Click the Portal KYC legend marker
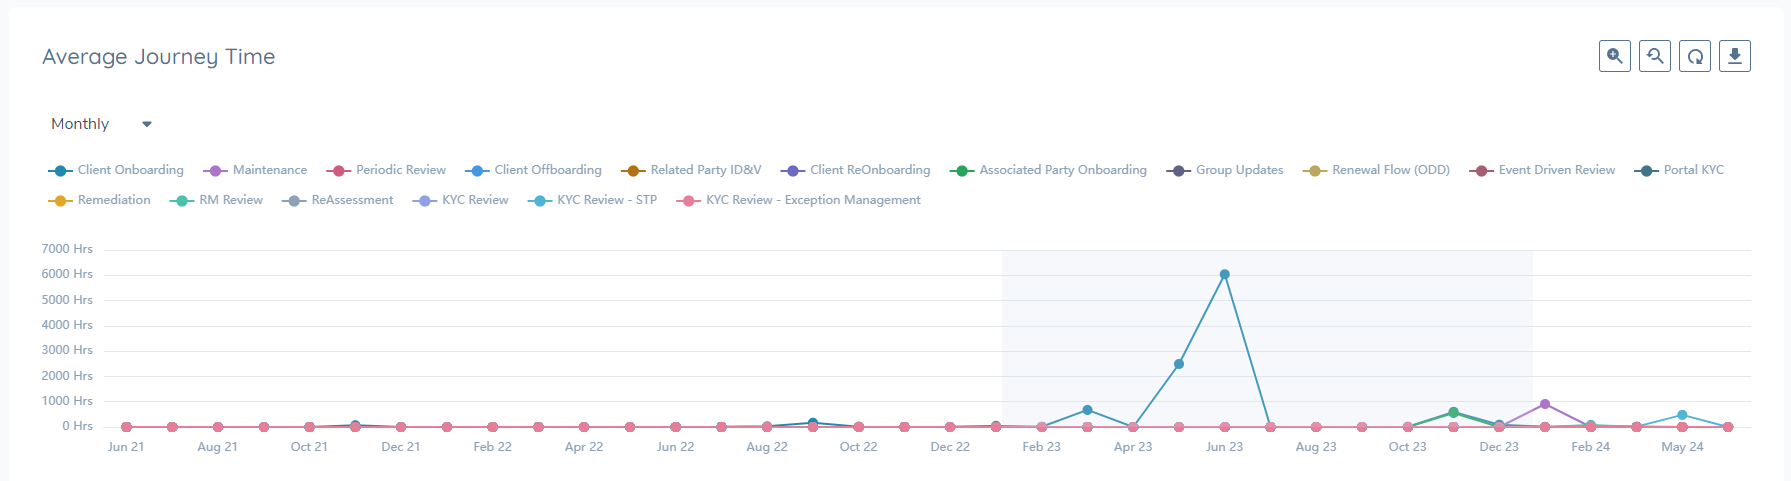Viewport: 1791px width, 481px height. tap(1646, 171)
